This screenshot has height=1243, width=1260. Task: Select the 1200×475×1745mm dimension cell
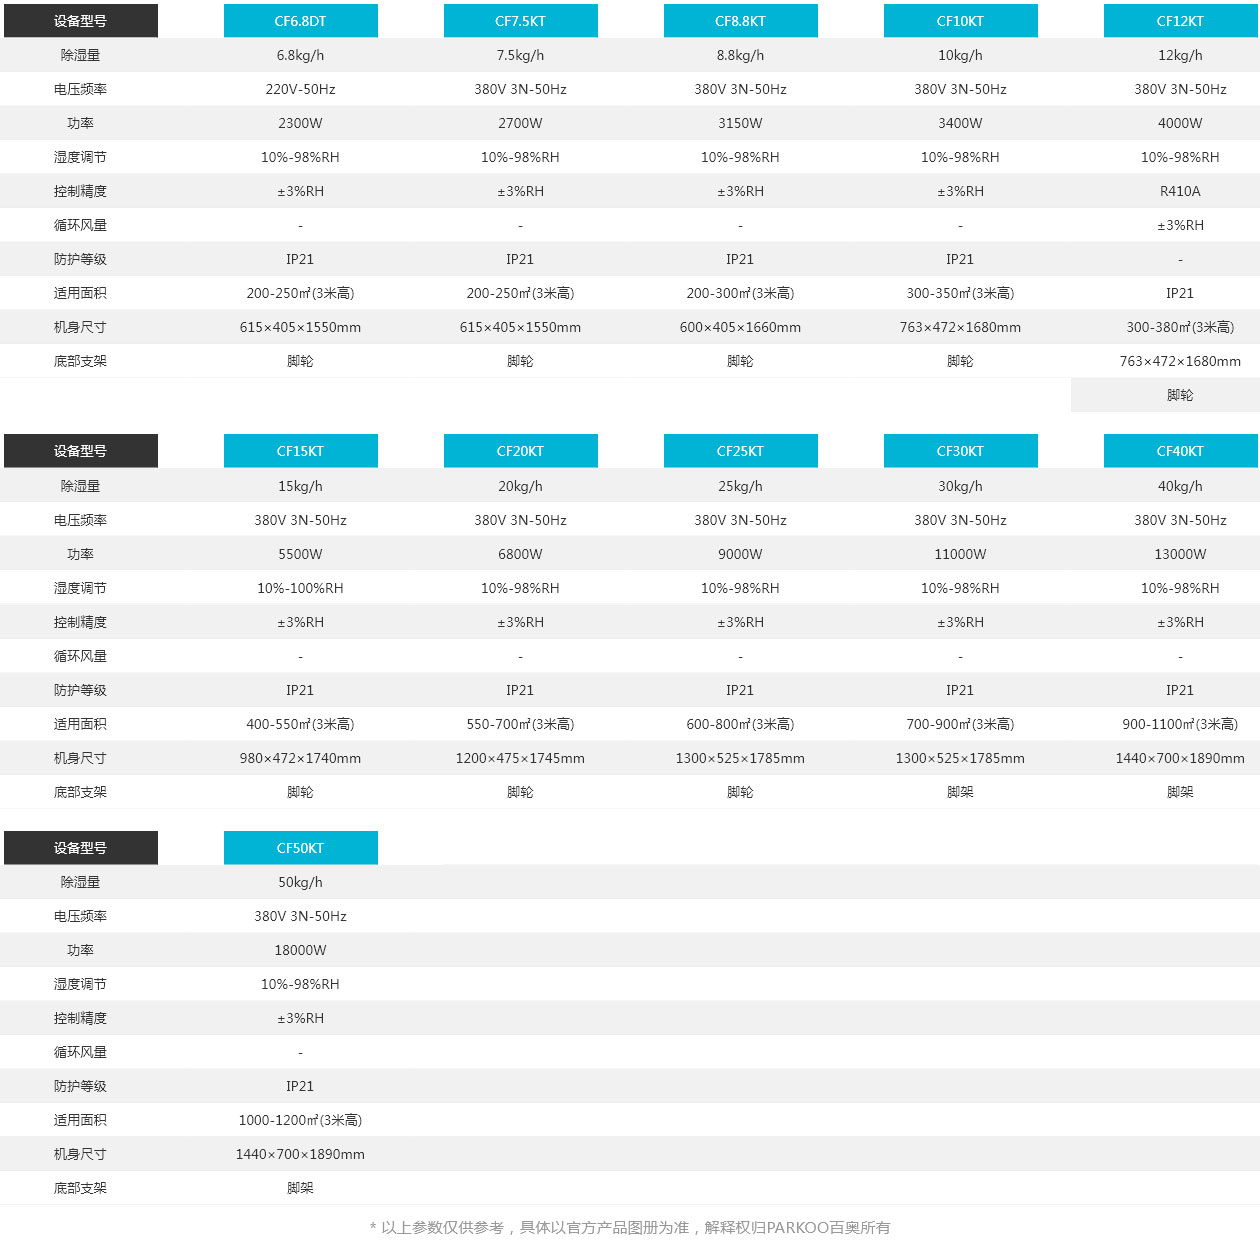(x=520, y=758)
